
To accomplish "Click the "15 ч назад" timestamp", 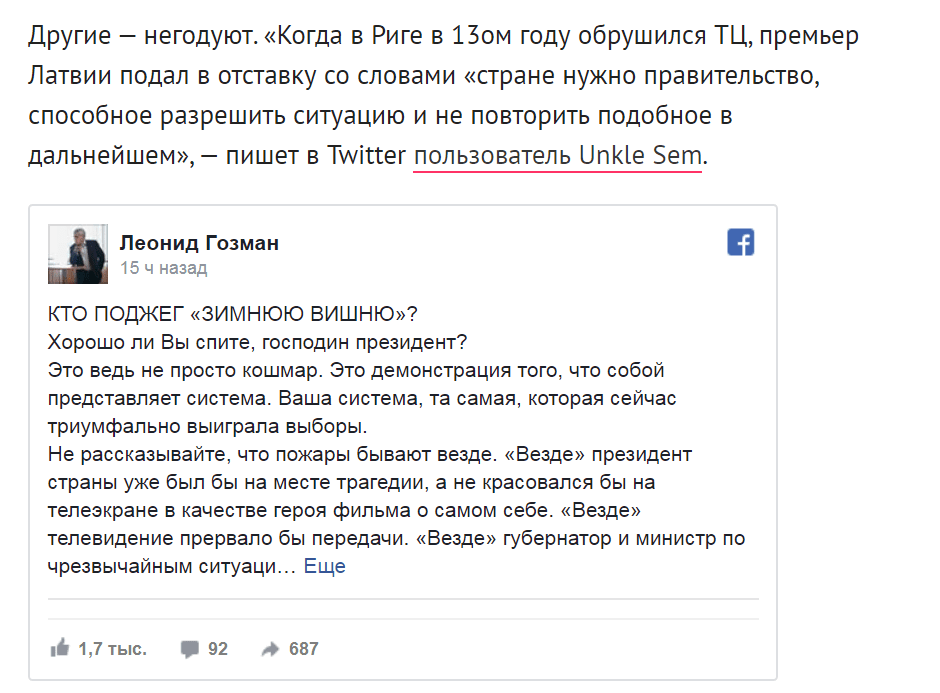I will click(164, 268).
